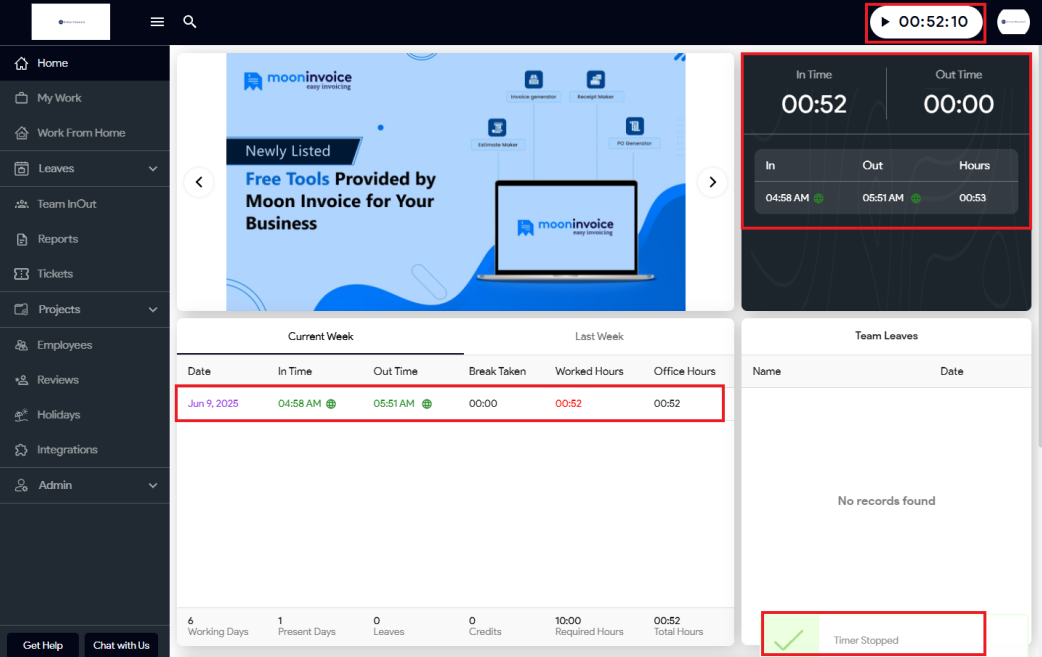Select the Current Week tab
This screenshot has height=657, width=1042.
click(320, 337)
